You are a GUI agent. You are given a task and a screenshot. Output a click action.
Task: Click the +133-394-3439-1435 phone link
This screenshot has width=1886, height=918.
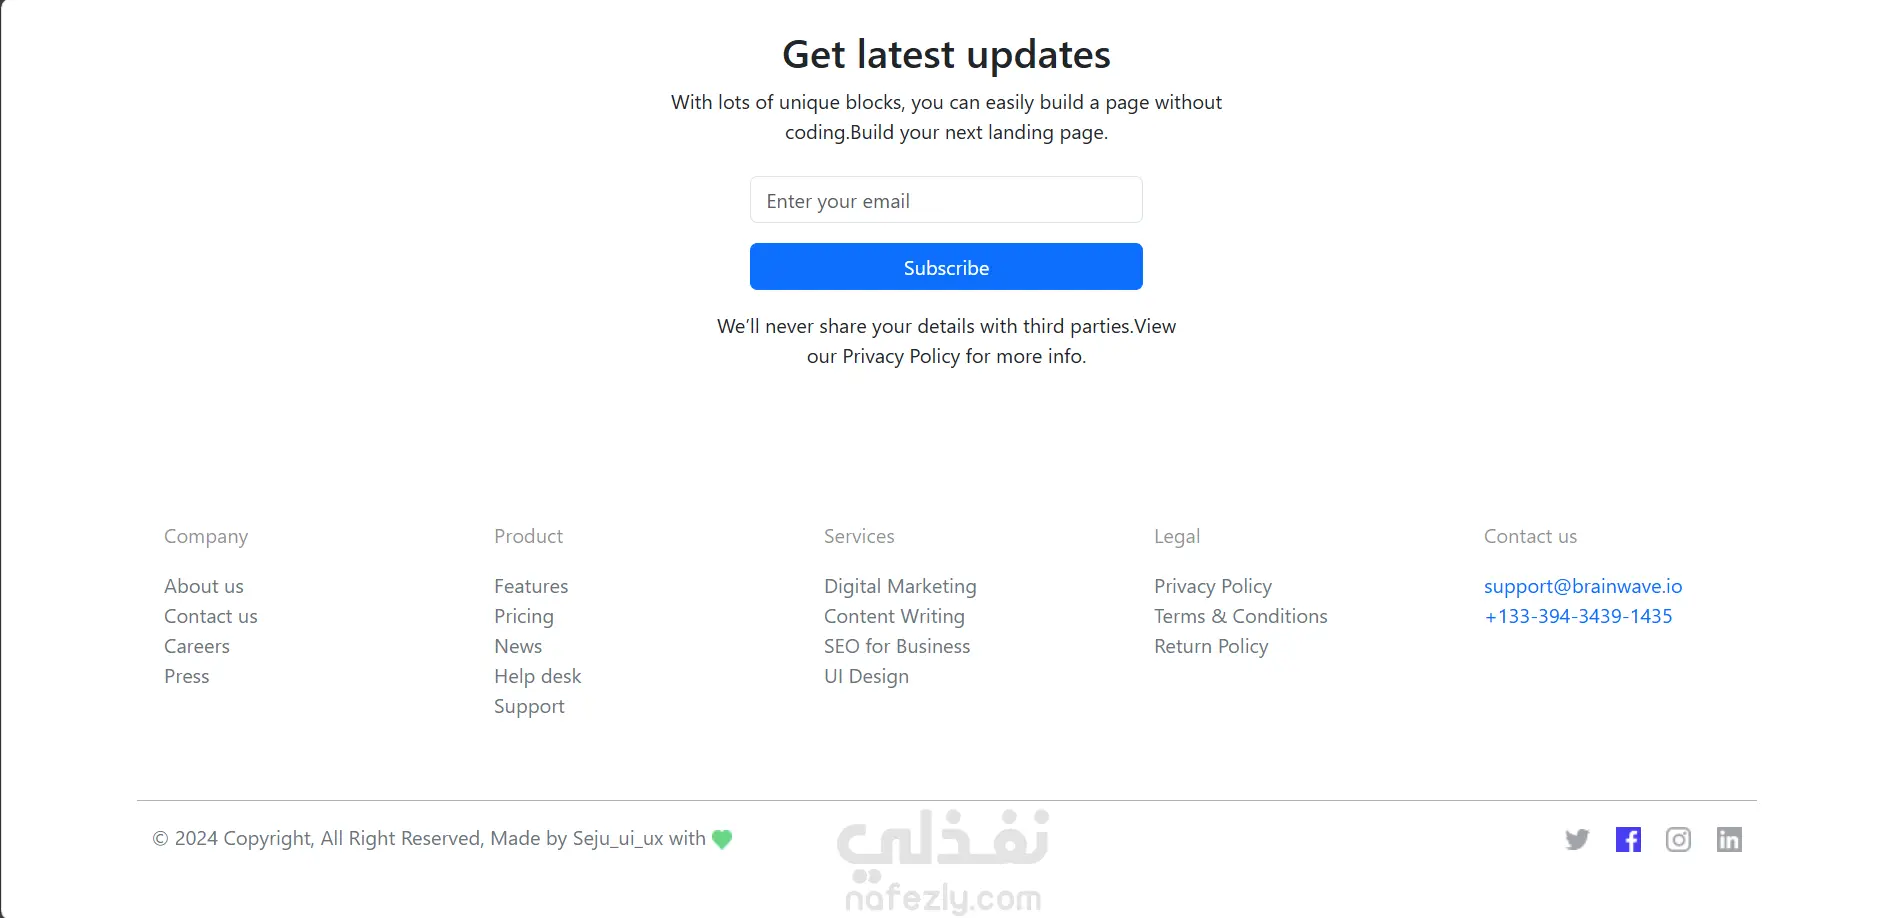tap(1578, 616)
